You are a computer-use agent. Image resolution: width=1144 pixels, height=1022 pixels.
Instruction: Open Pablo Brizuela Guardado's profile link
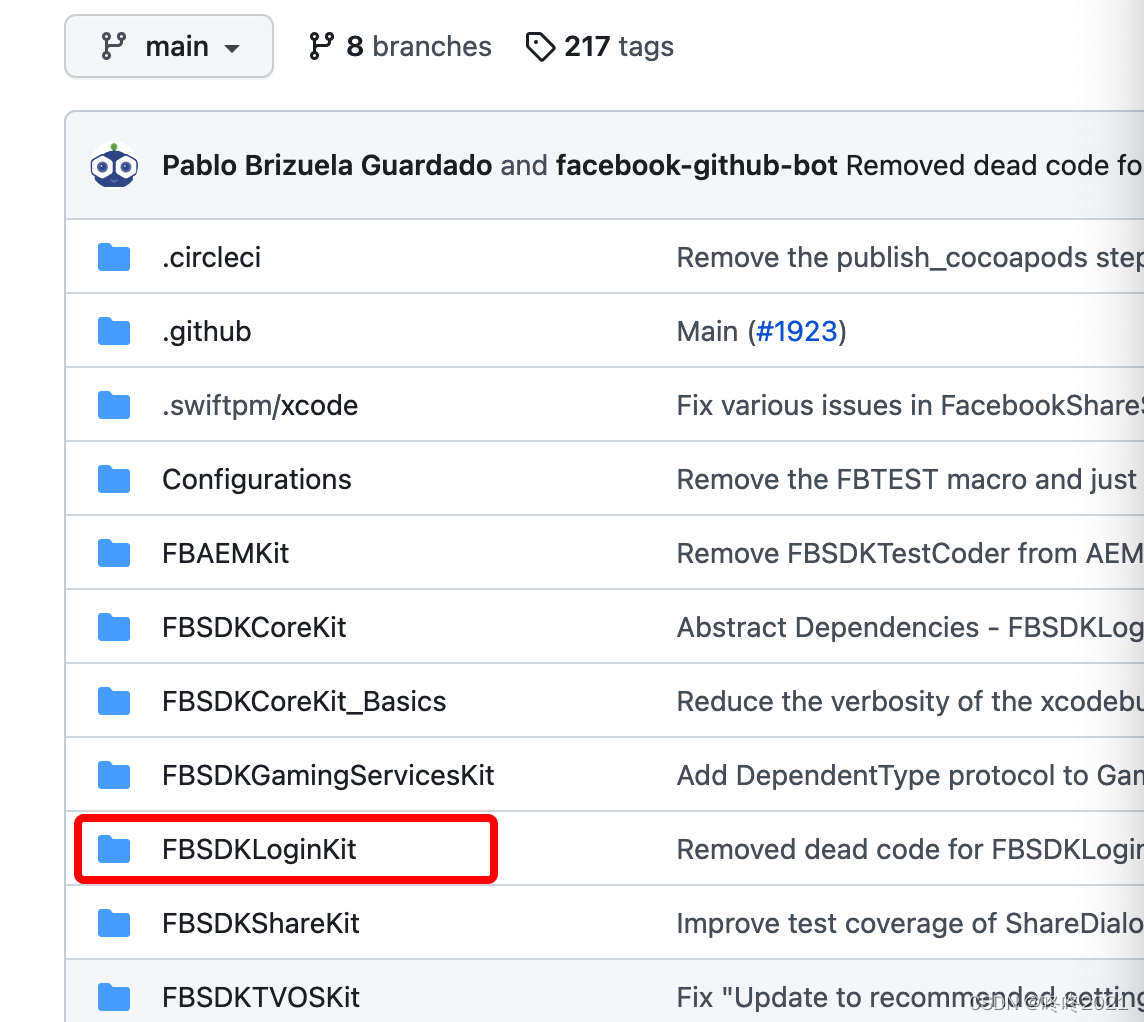tap(327, 166)
